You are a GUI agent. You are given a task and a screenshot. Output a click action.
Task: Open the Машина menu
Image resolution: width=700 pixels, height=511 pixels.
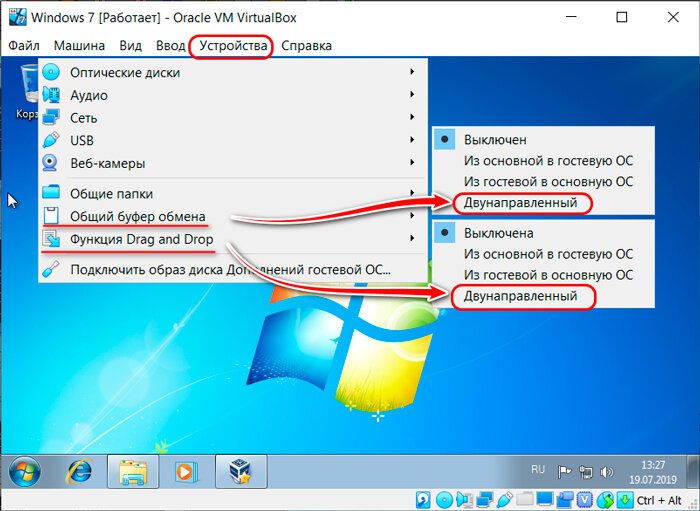pyautogui.click(x=79, y=46)
